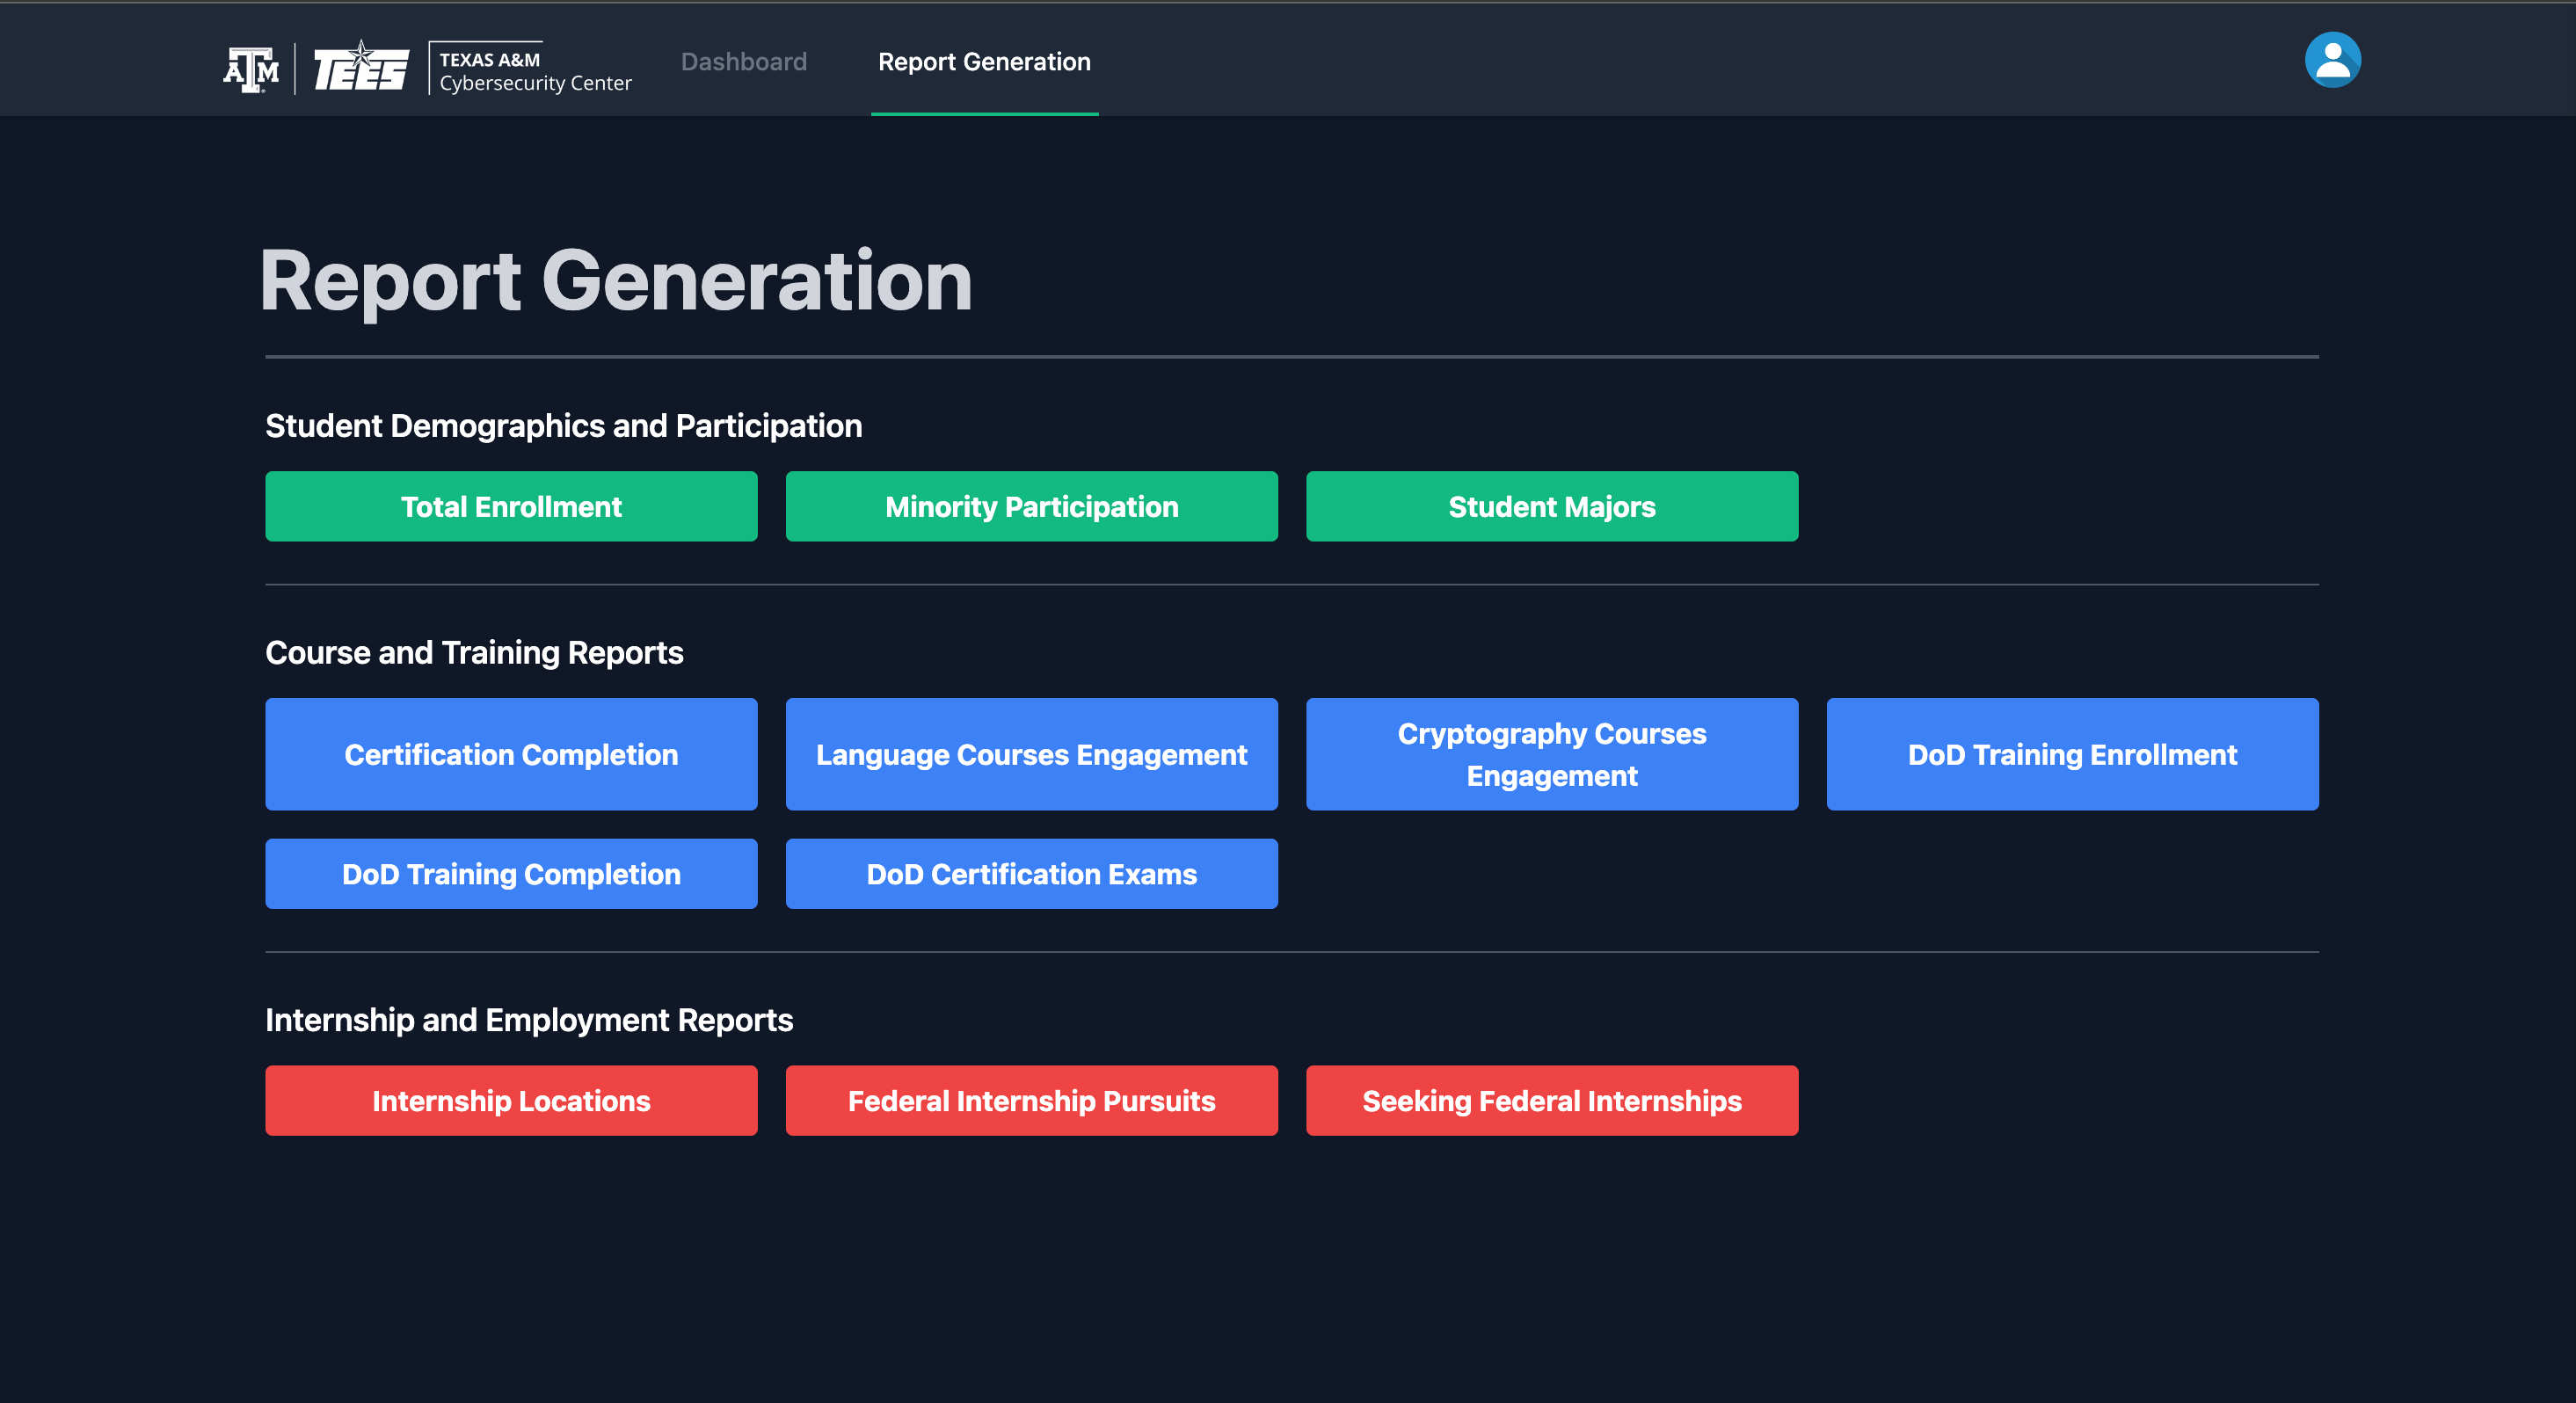The height and width of the screenshot is (1403, 2576).
Task: Generate the DoD Training Completion report
Action: 511,874
